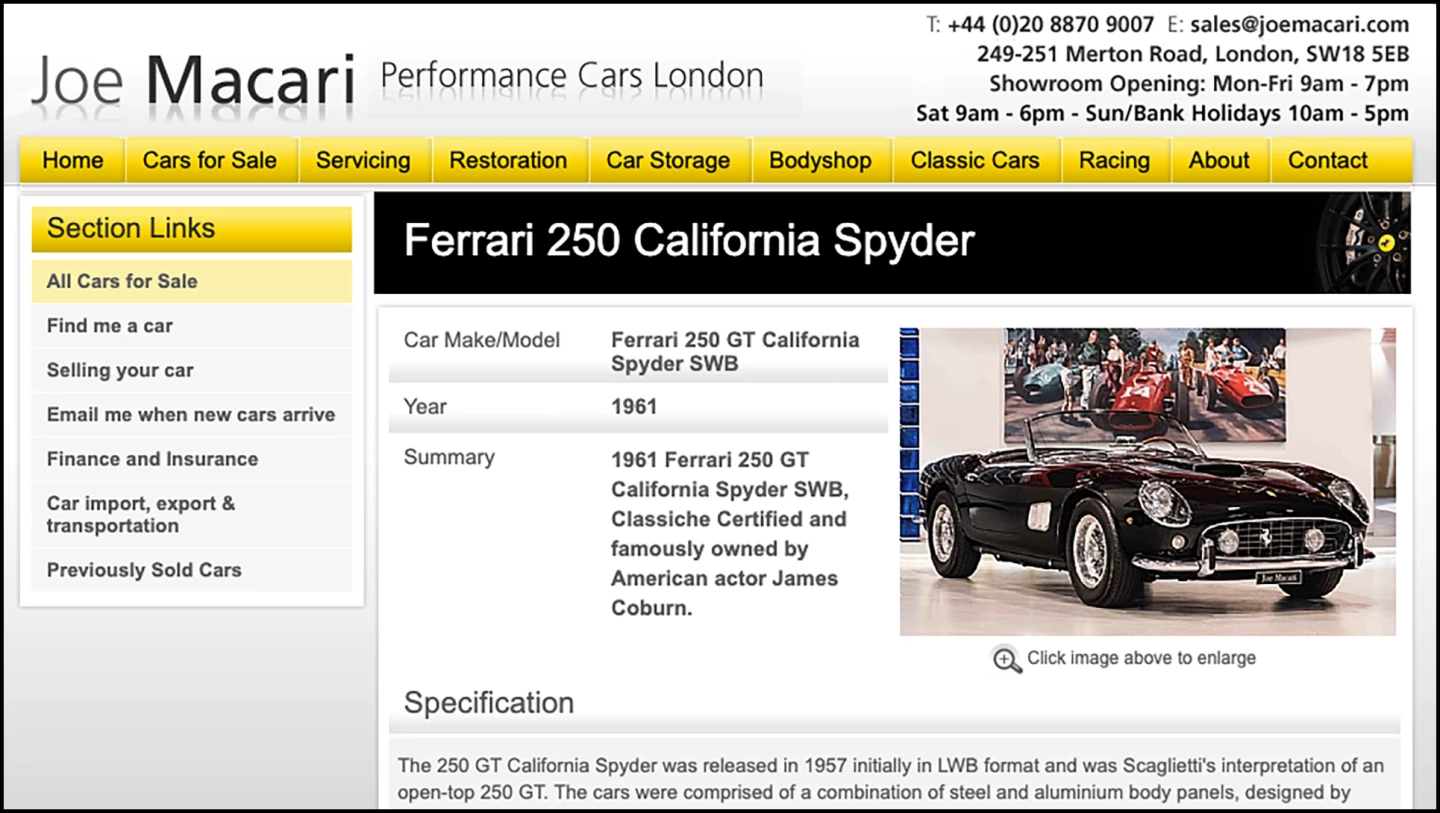Go to the Home menu tab
Viewport: 1440px width, 813px height.
[x=73, y=160]
